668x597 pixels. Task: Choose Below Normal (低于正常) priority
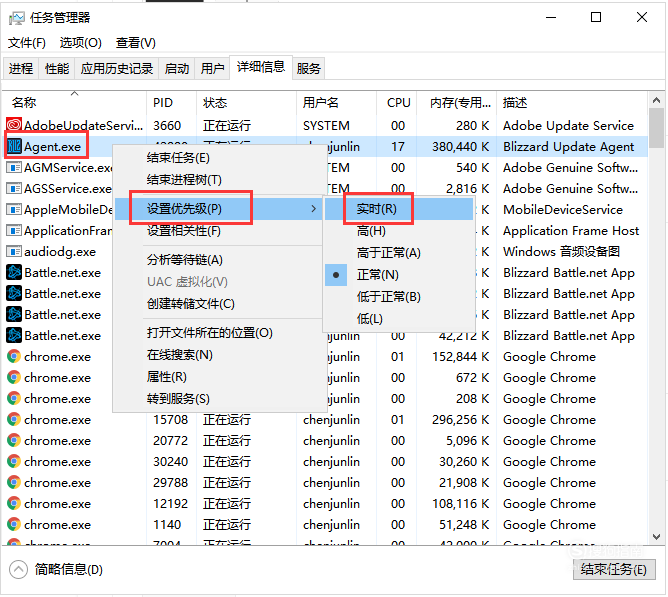tap(399, 297)
